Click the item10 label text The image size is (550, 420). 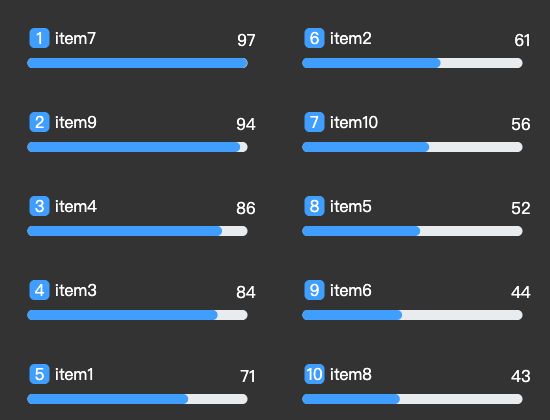[x=354, y=122]
